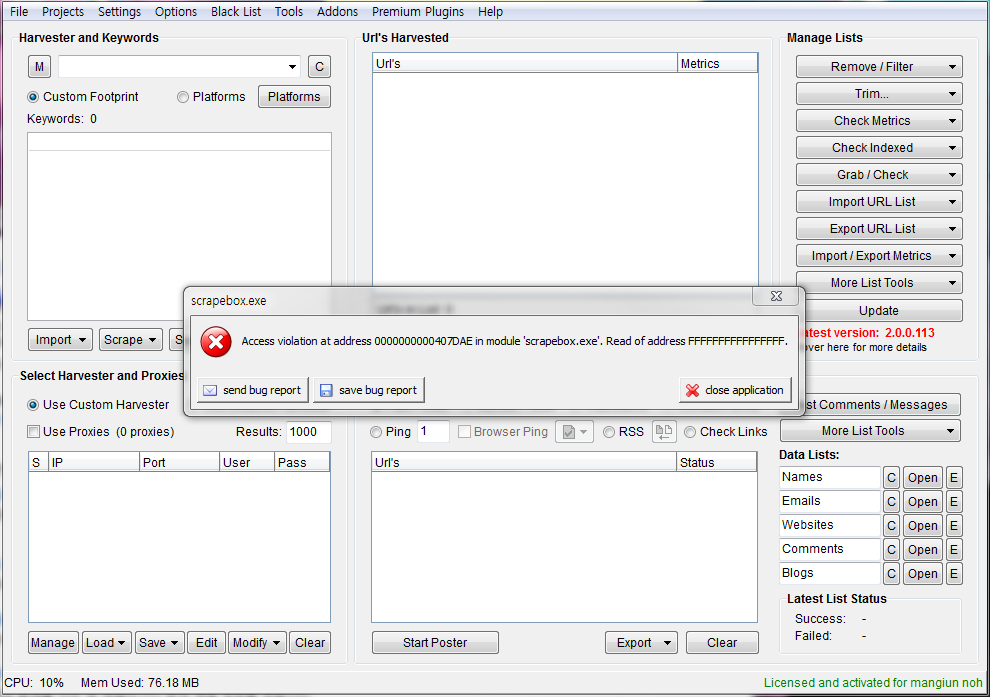
Task: Open the Options menu
Action: 176,11
